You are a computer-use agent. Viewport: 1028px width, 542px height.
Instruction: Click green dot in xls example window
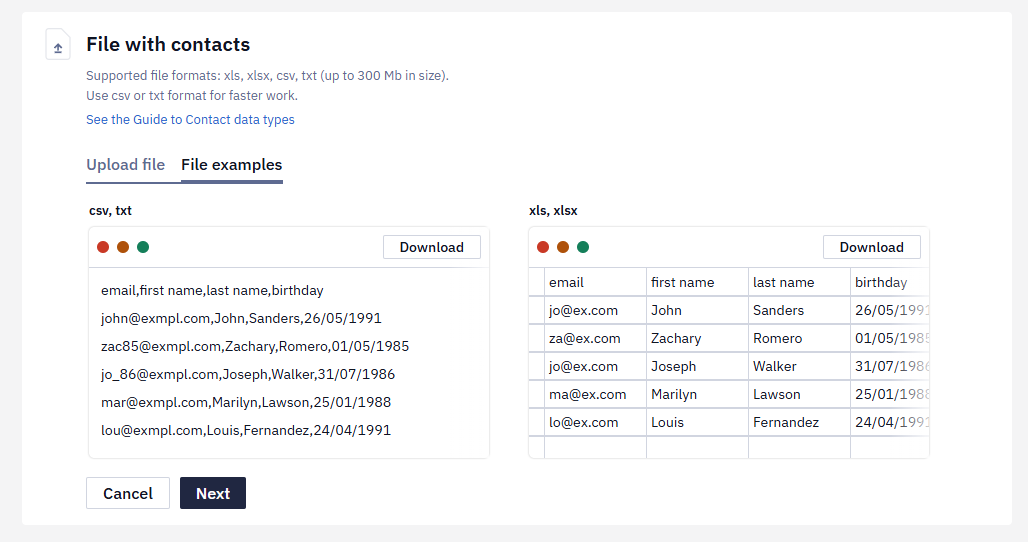(583, 247)
